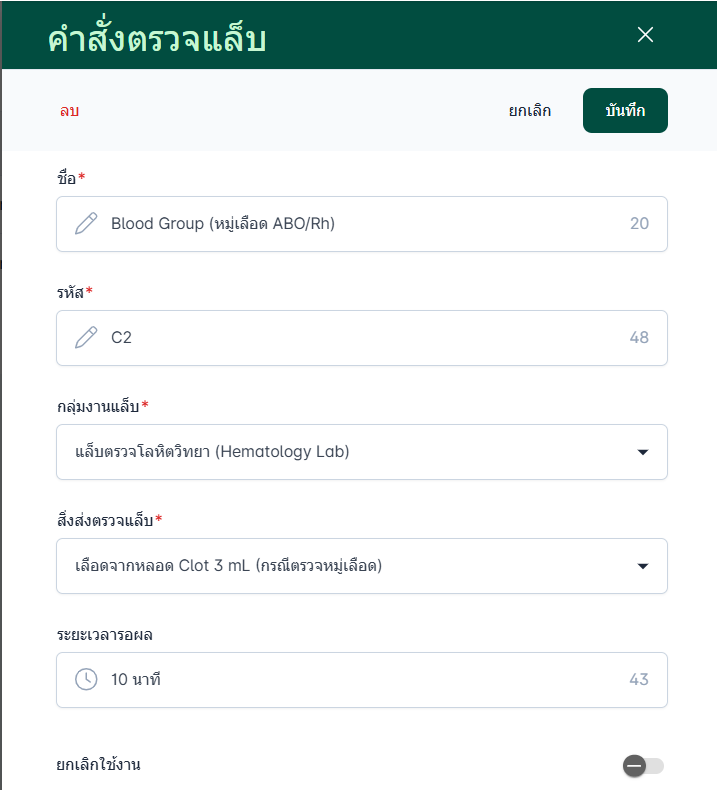Screen dimensions: 717x790
Task: Click the ยกเลิก cancel button
Action: (x=530, y=111)
